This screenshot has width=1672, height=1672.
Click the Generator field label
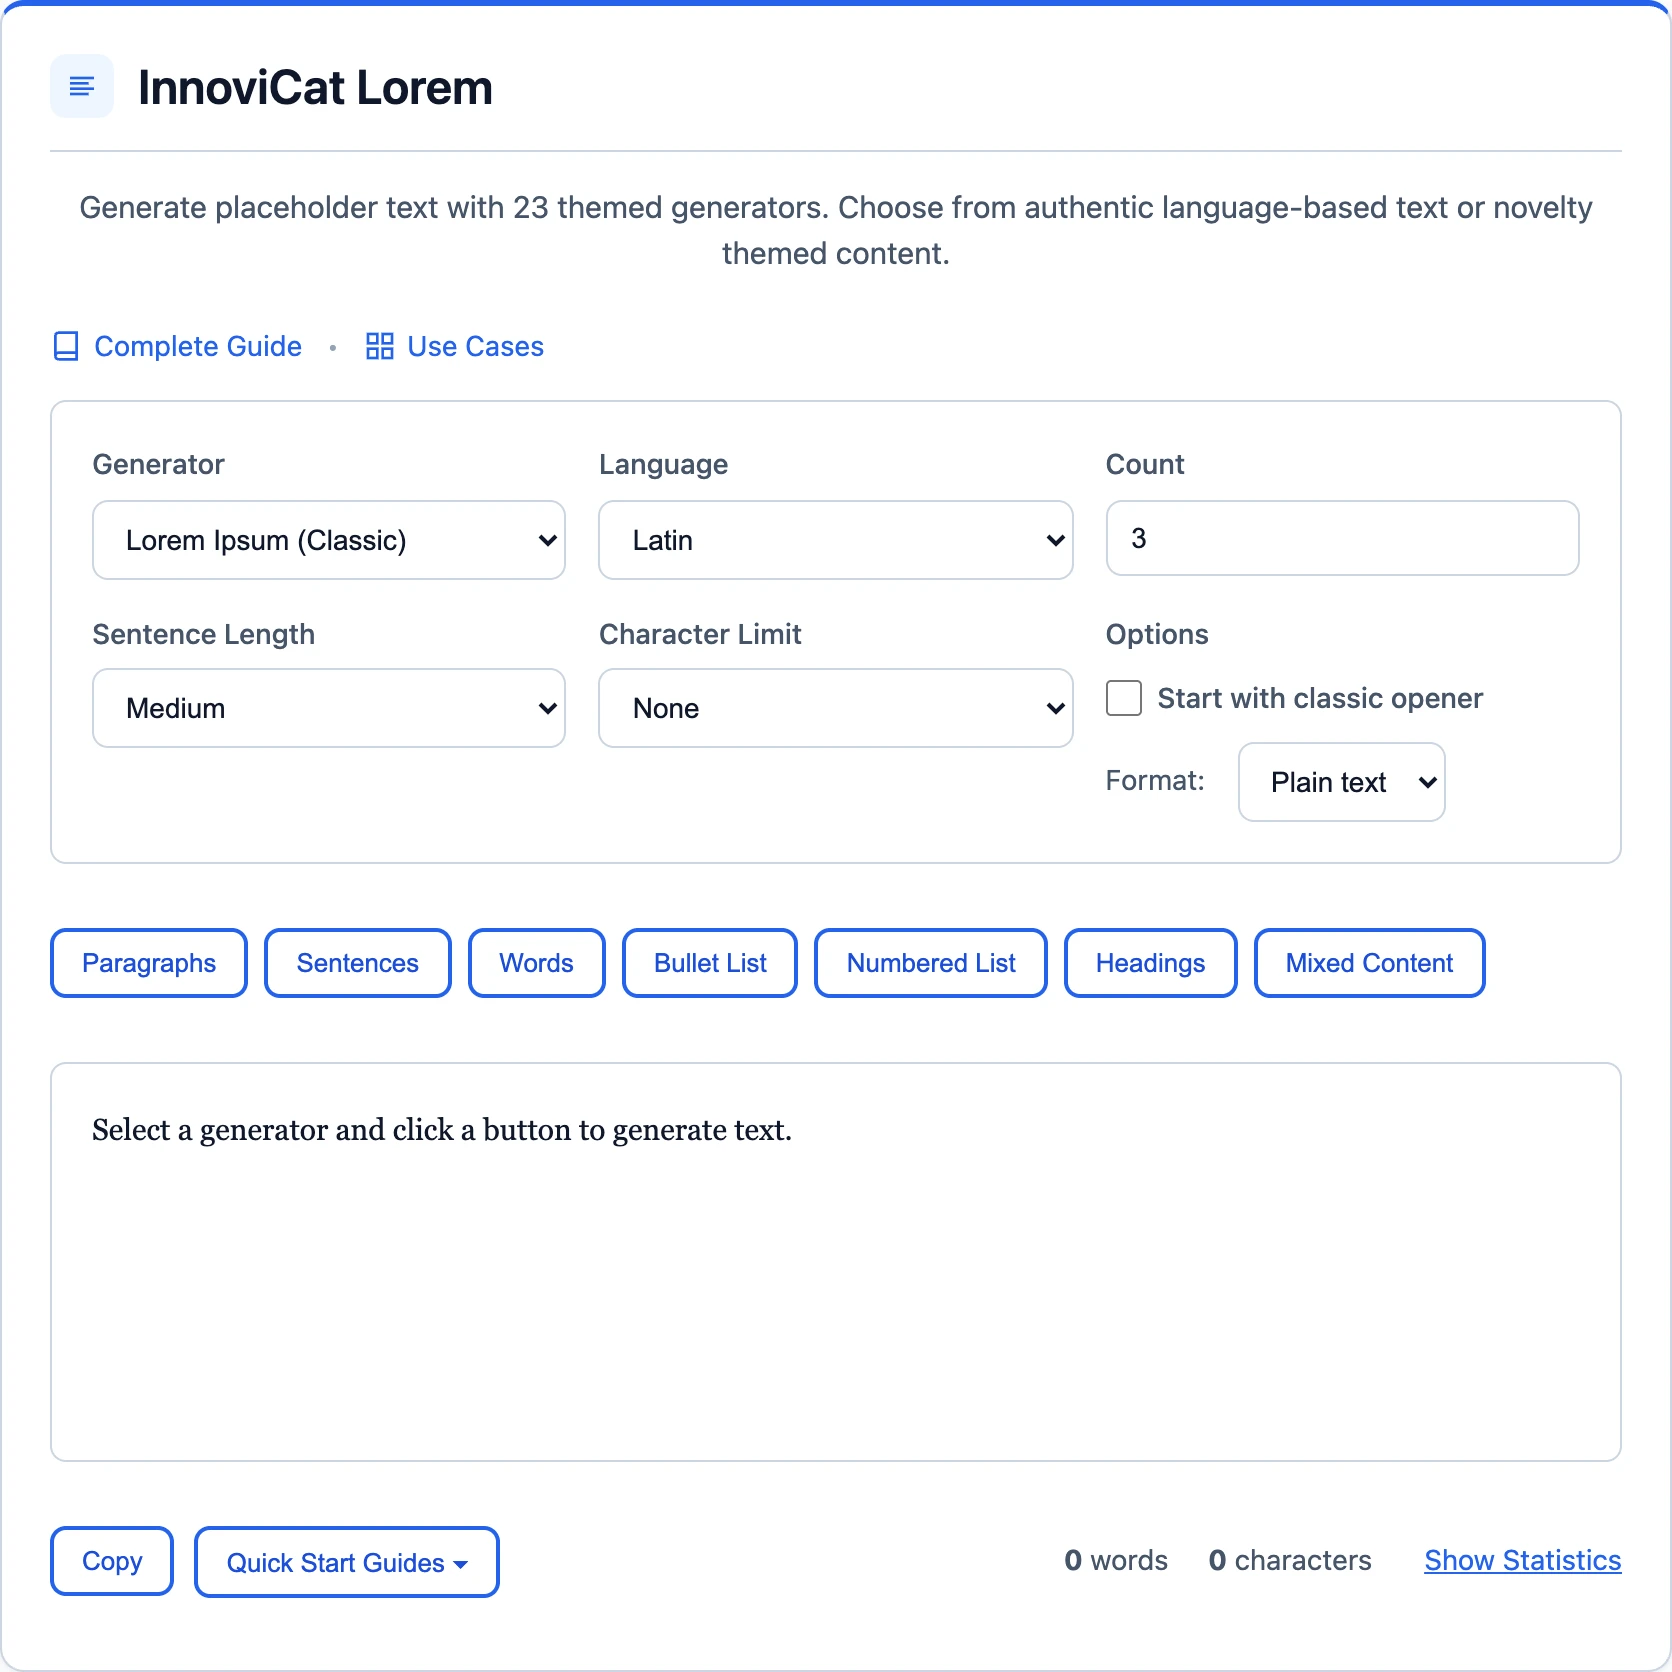point(158,464)
